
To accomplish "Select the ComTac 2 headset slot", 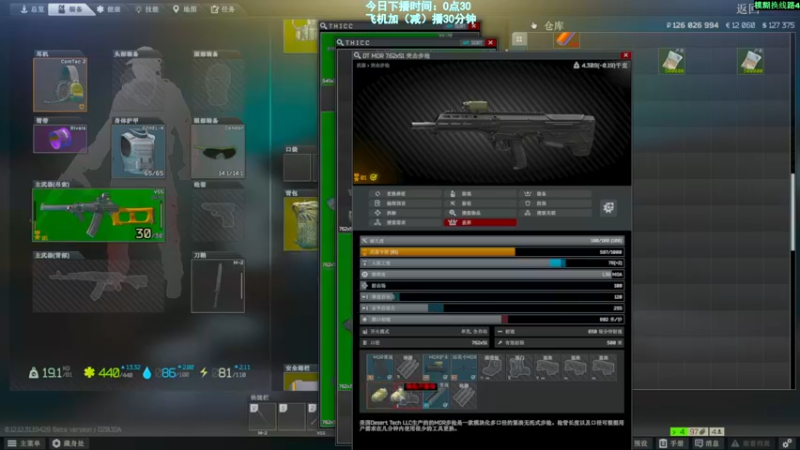I will (60, 85).
